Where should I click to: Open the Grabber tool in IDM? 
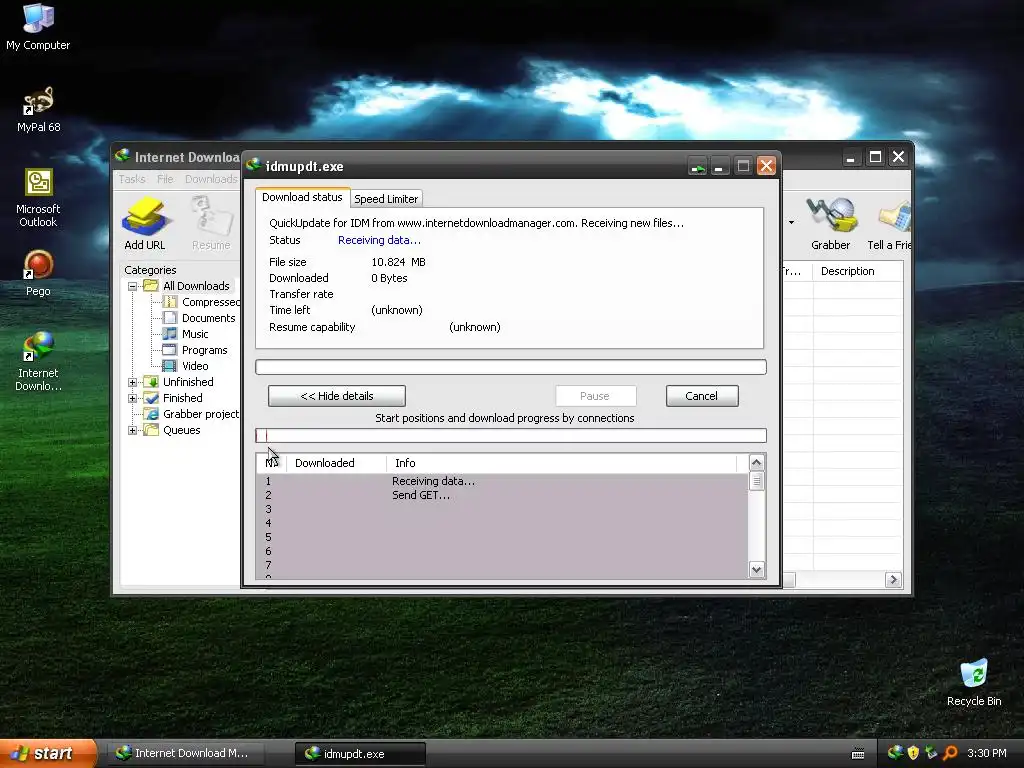tap(831, 224)
